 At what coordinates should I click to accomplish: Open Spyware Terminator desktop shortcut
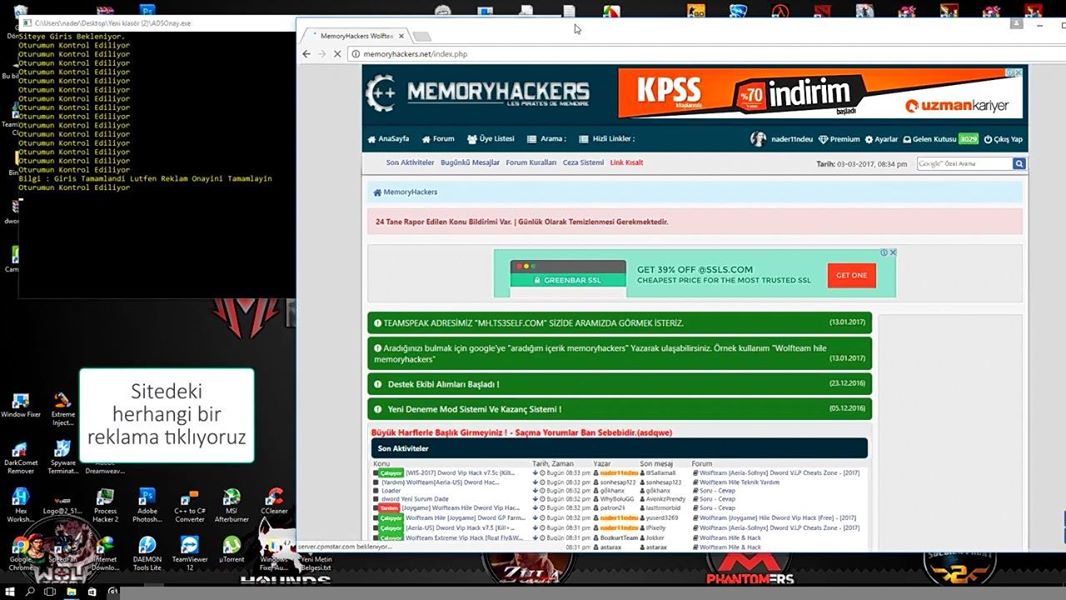point(63,457)
